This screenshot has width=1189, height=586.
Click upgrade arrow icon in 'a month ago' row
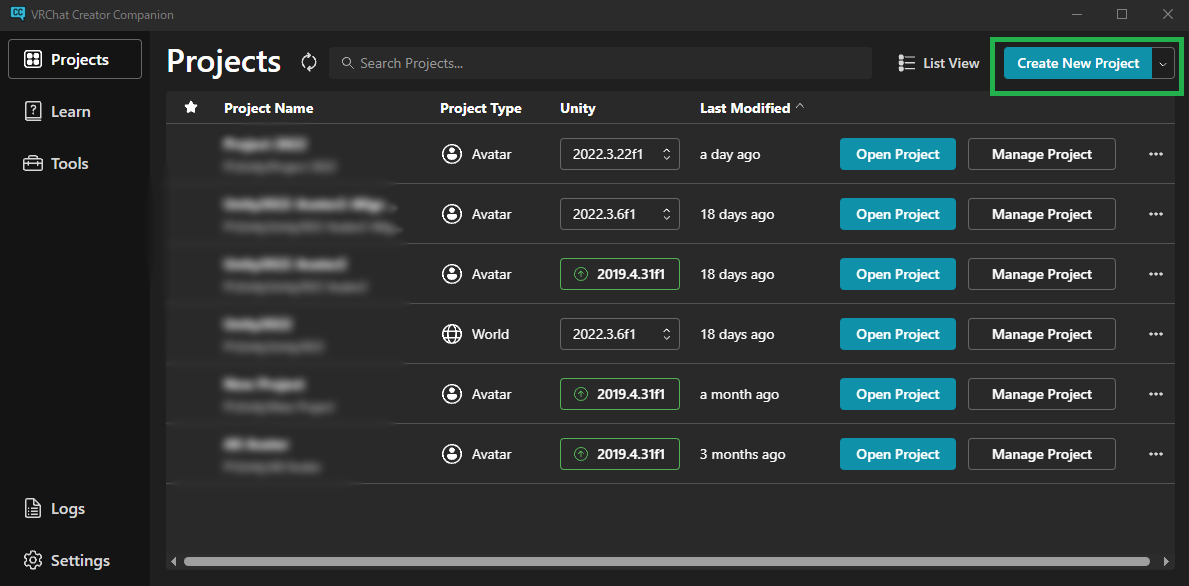(581, 394)
